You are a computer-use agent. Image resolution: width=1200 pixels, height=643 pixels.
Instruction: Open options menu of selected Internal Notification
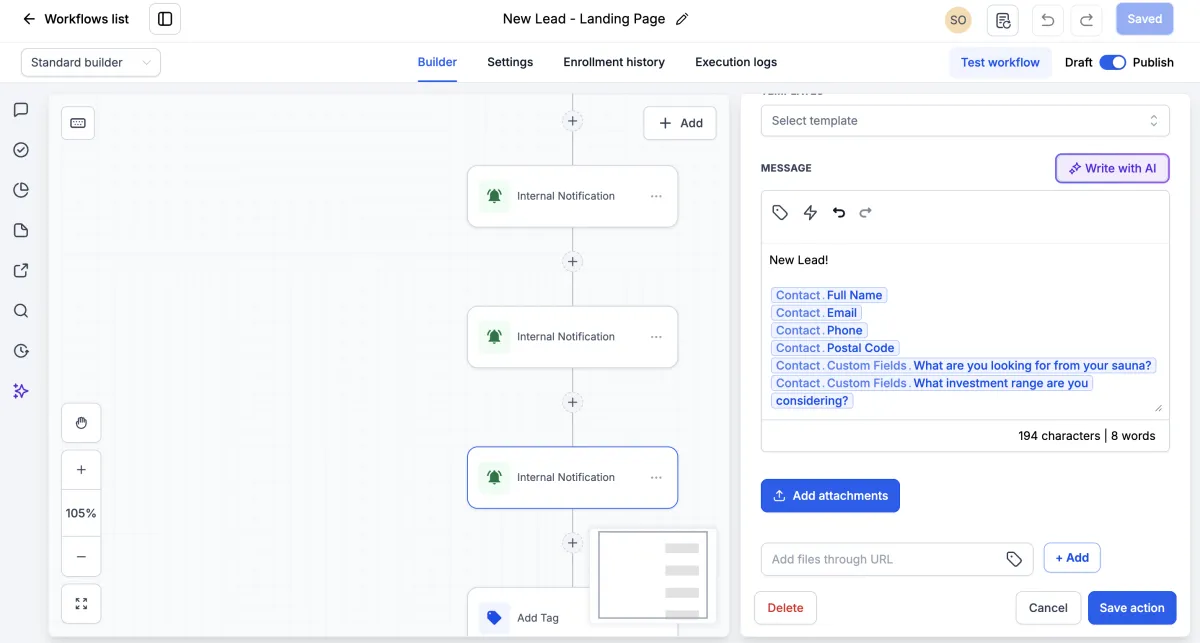point(656,477)
